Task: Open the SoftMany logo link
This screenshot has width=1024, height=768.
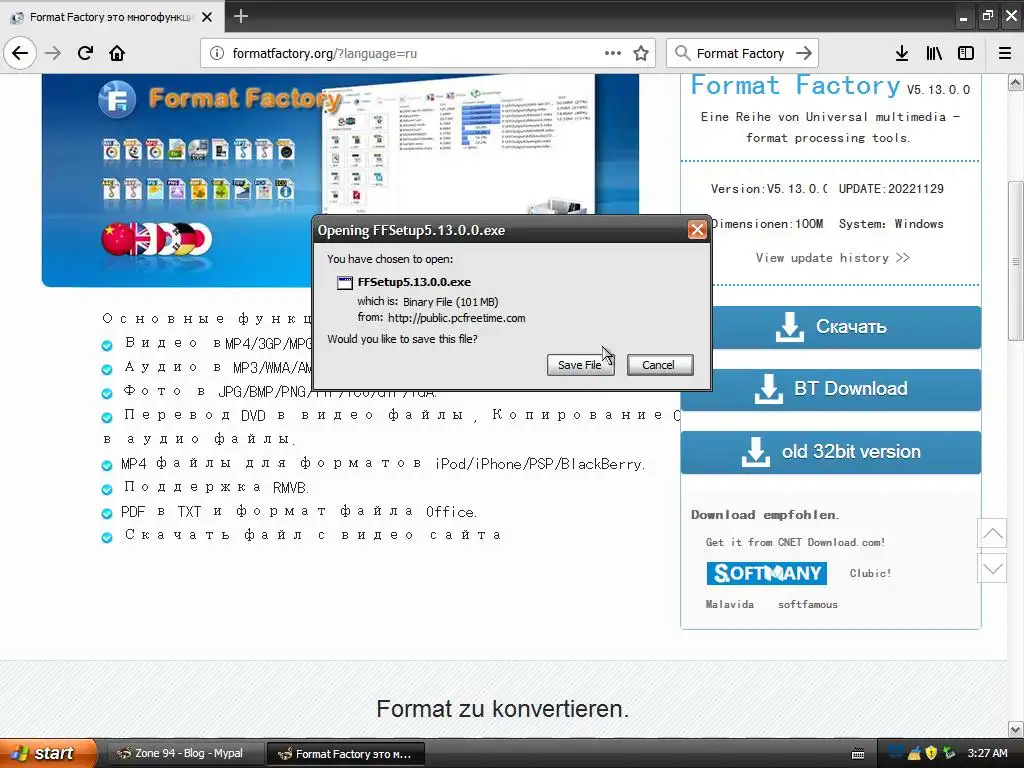Action: tap(767, 573)
